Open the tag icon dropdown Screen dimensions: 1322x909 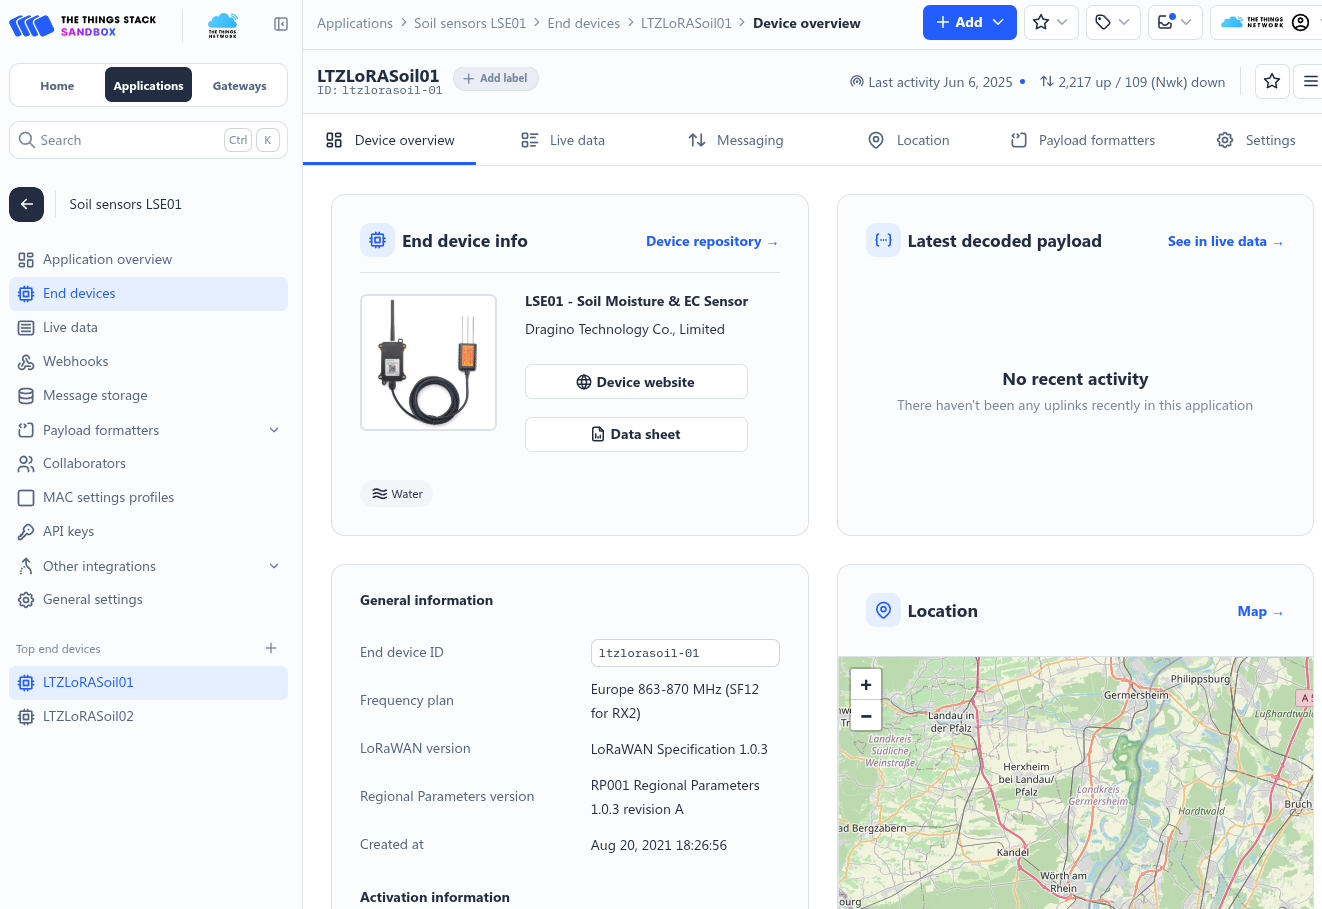coord(1113,22)
